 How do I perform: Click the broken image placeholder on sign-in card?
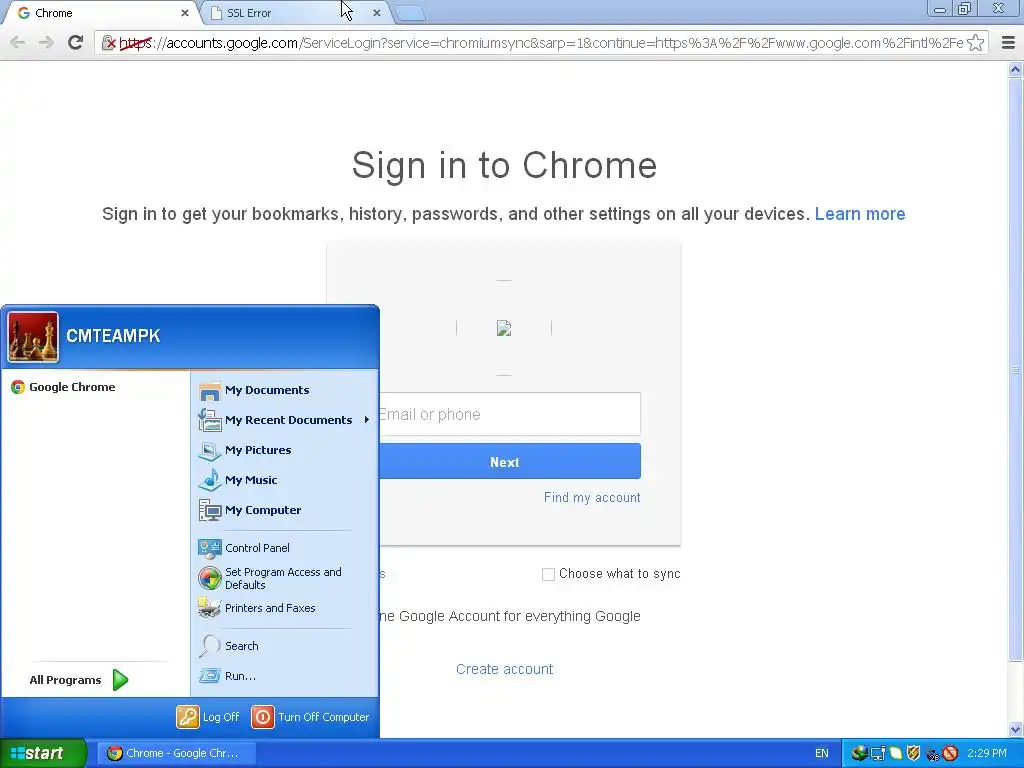tap(504, 328)
